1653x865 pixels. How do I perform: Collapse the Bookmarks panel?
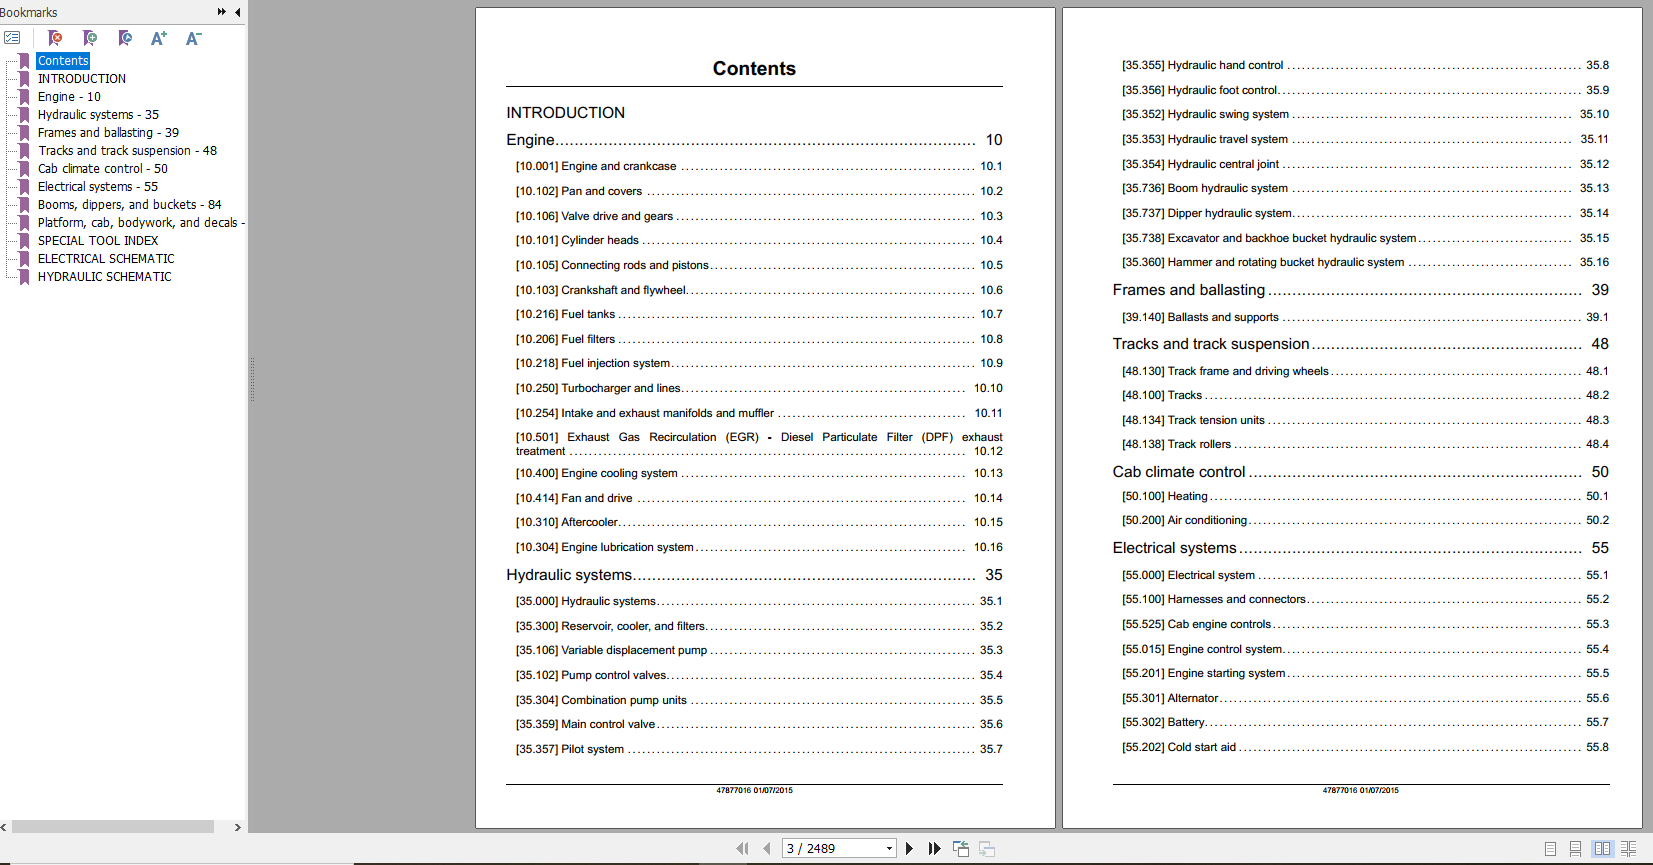coord(238,12)
